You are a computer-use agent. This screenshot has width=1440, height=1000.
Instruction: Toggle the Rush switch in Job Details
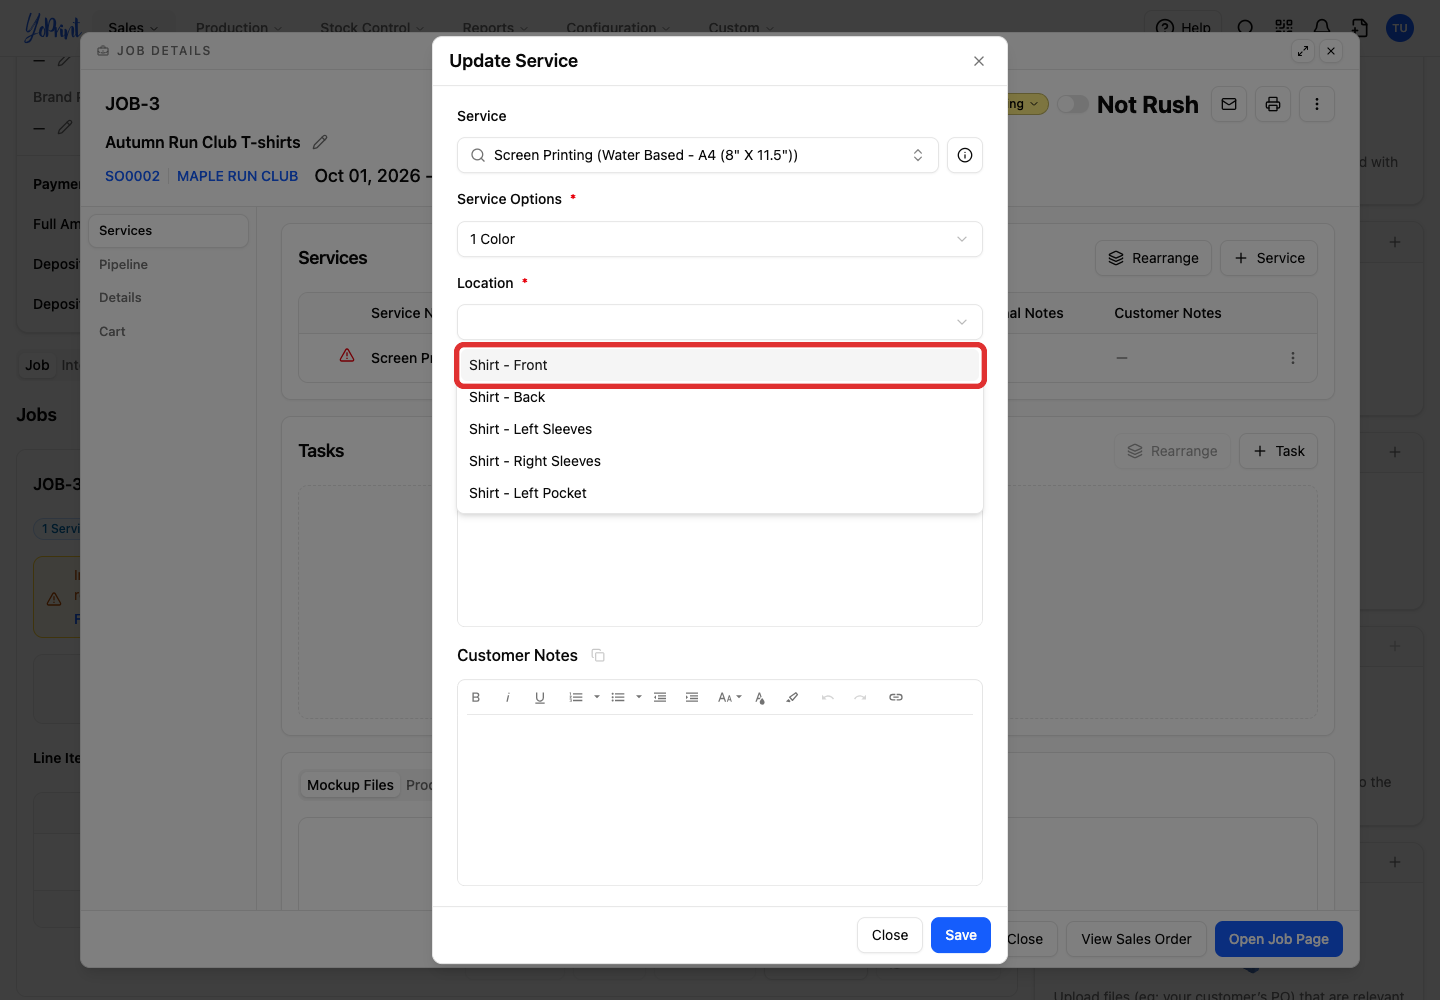1073,104
